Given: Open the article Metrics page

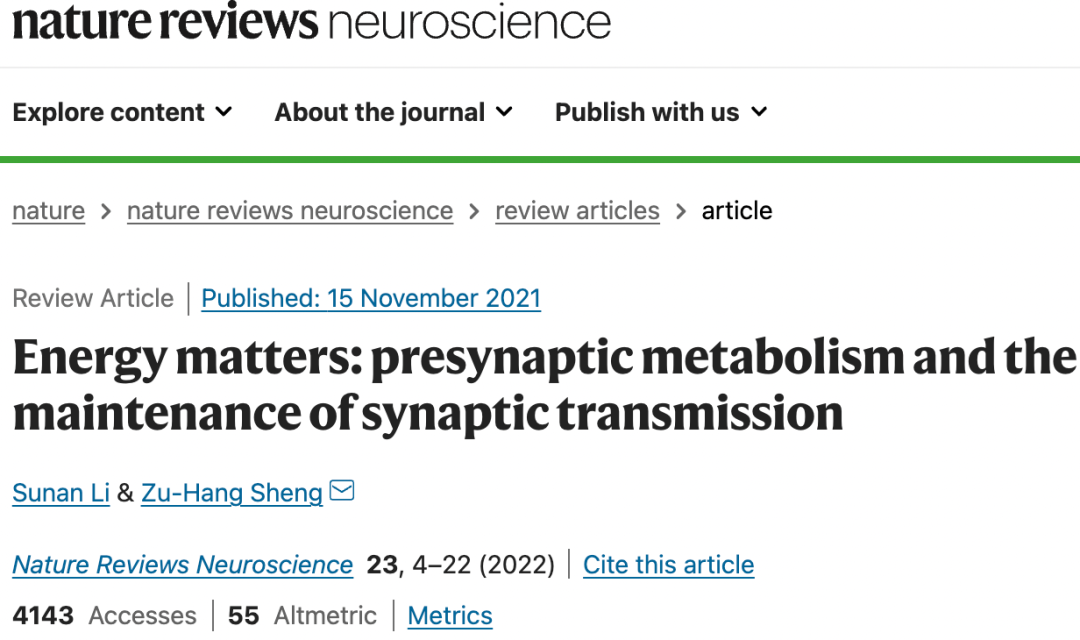Looking at the screenshot, I should (x=450, y=616).
